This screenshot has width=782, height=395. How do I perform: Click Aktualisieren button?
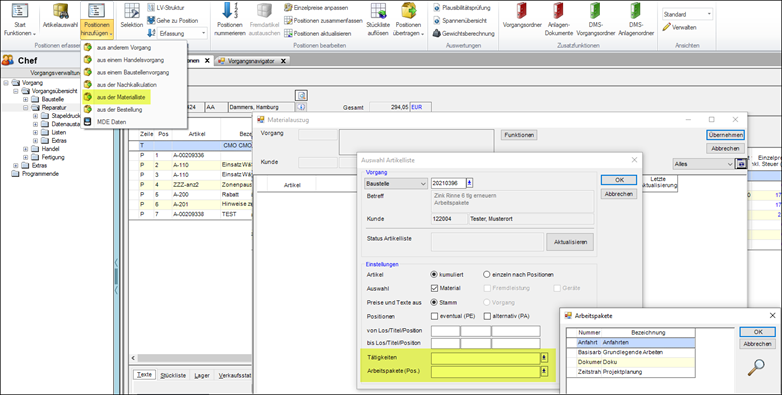pos(570,242)
